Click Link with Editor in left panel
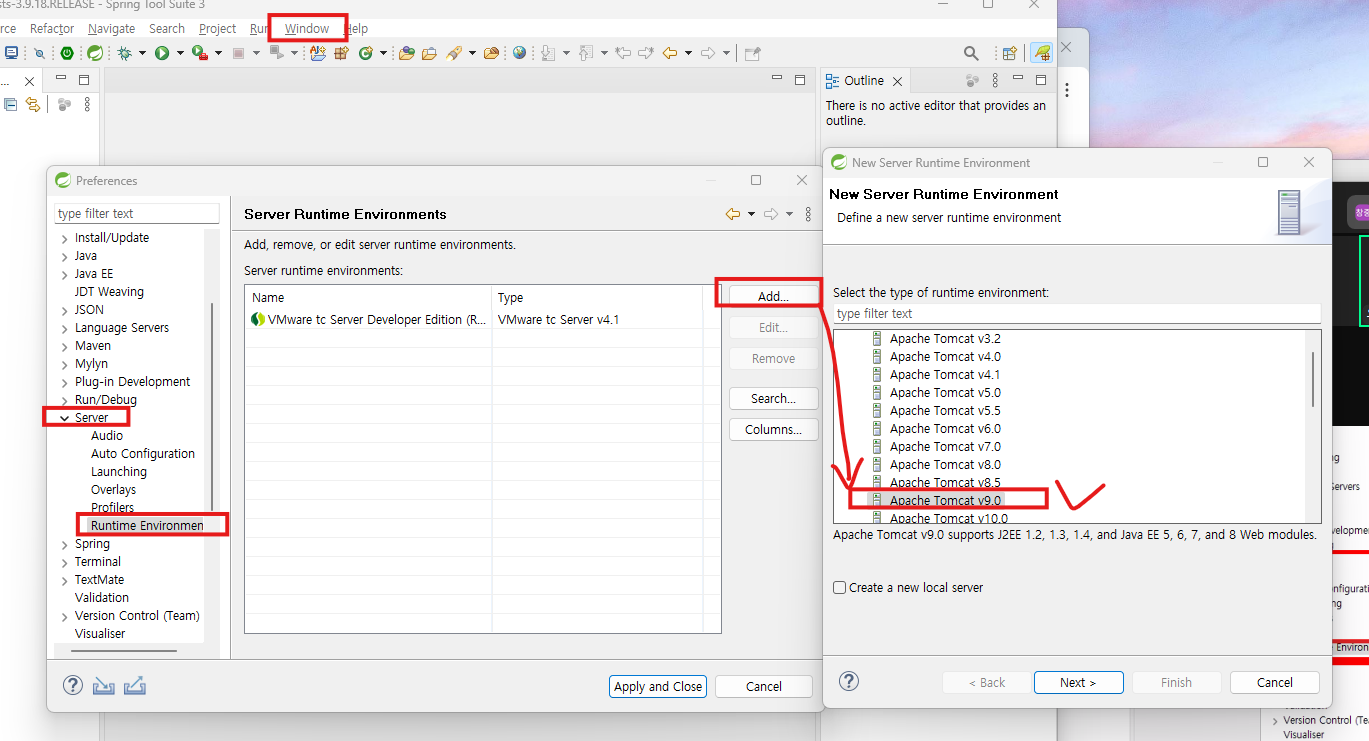This screenshot has width=1369, height=741. tap(33, 104)
